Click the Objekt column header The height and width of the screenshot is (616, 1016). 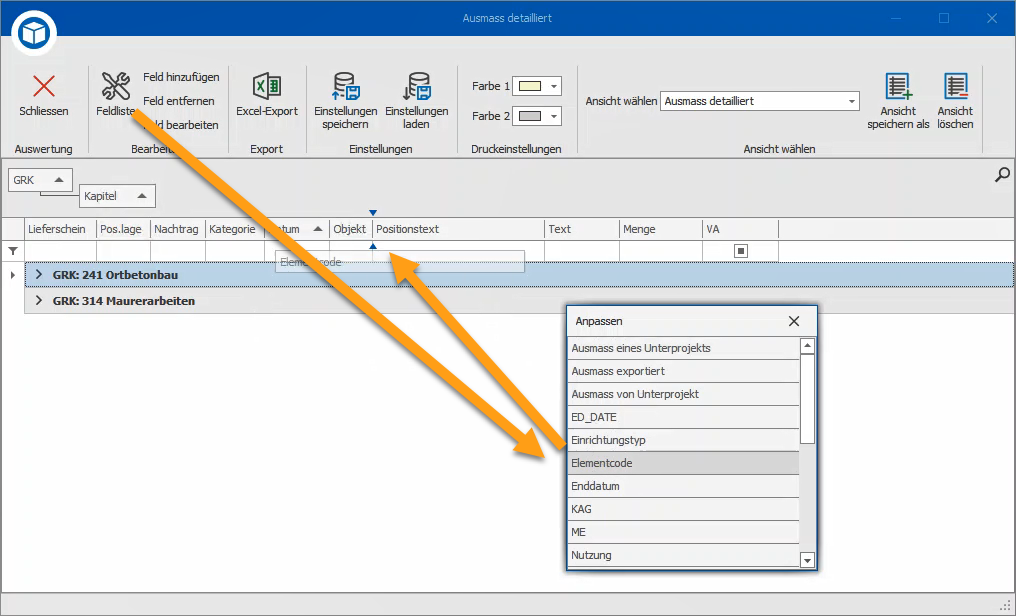pos(351,229)
